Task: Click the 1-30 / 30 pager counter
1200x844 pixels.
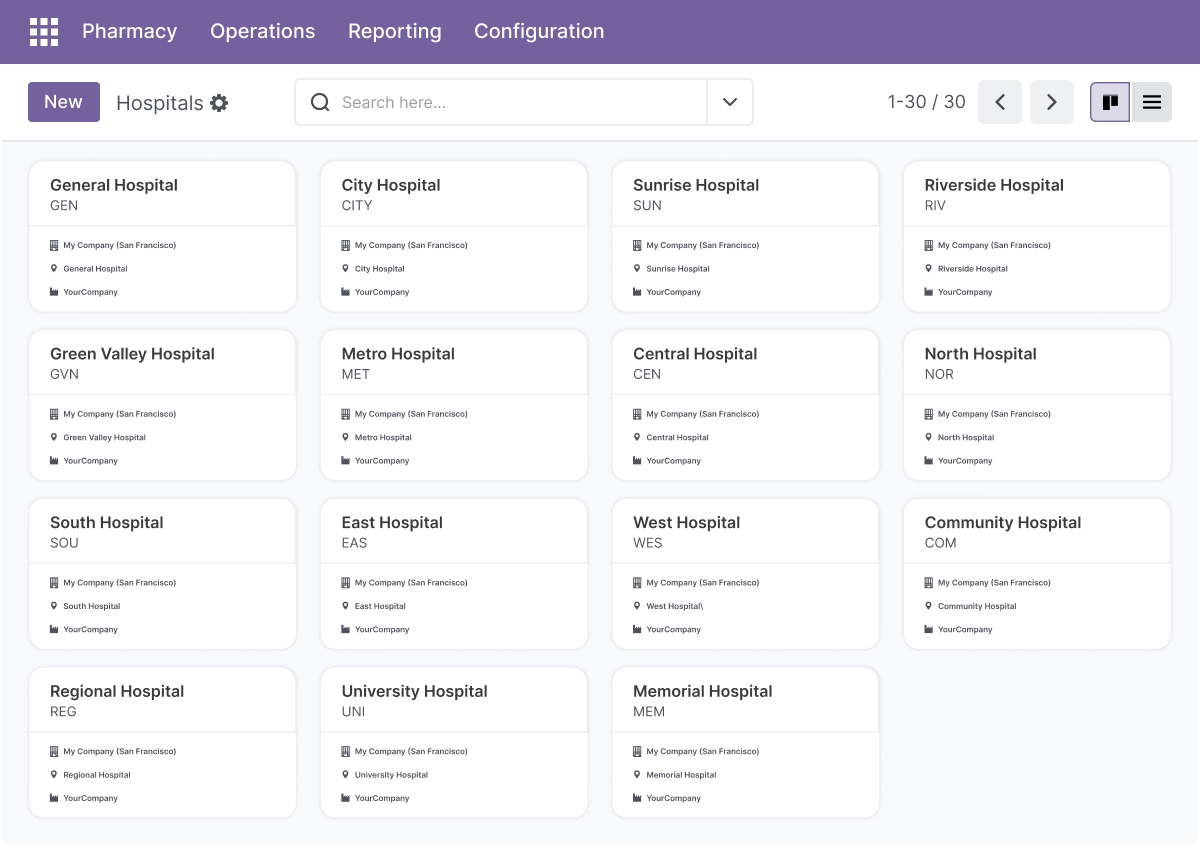Action: click(927, 102)
